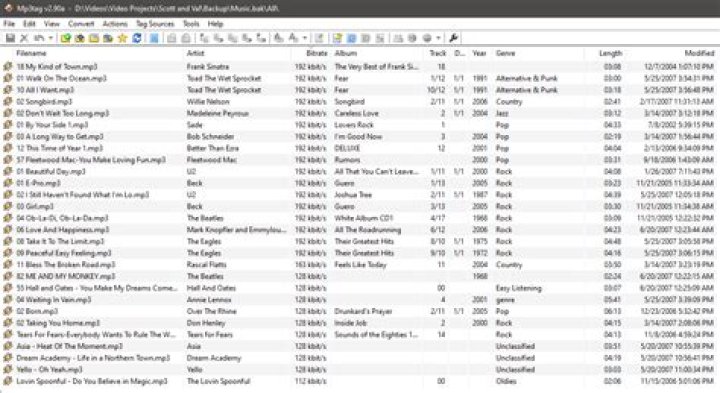Click the Select all files blue icon
The width and height of the screenshot is (720, 393).
tap(154, 38)
